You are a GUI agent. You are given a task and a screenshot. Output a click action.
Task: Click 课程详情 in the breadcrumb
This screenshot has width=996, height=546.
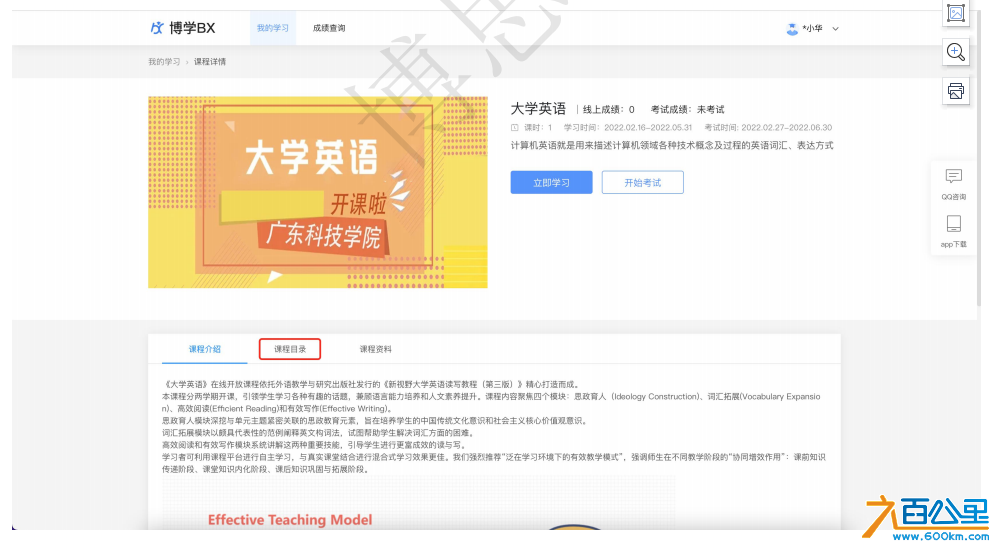210,62
